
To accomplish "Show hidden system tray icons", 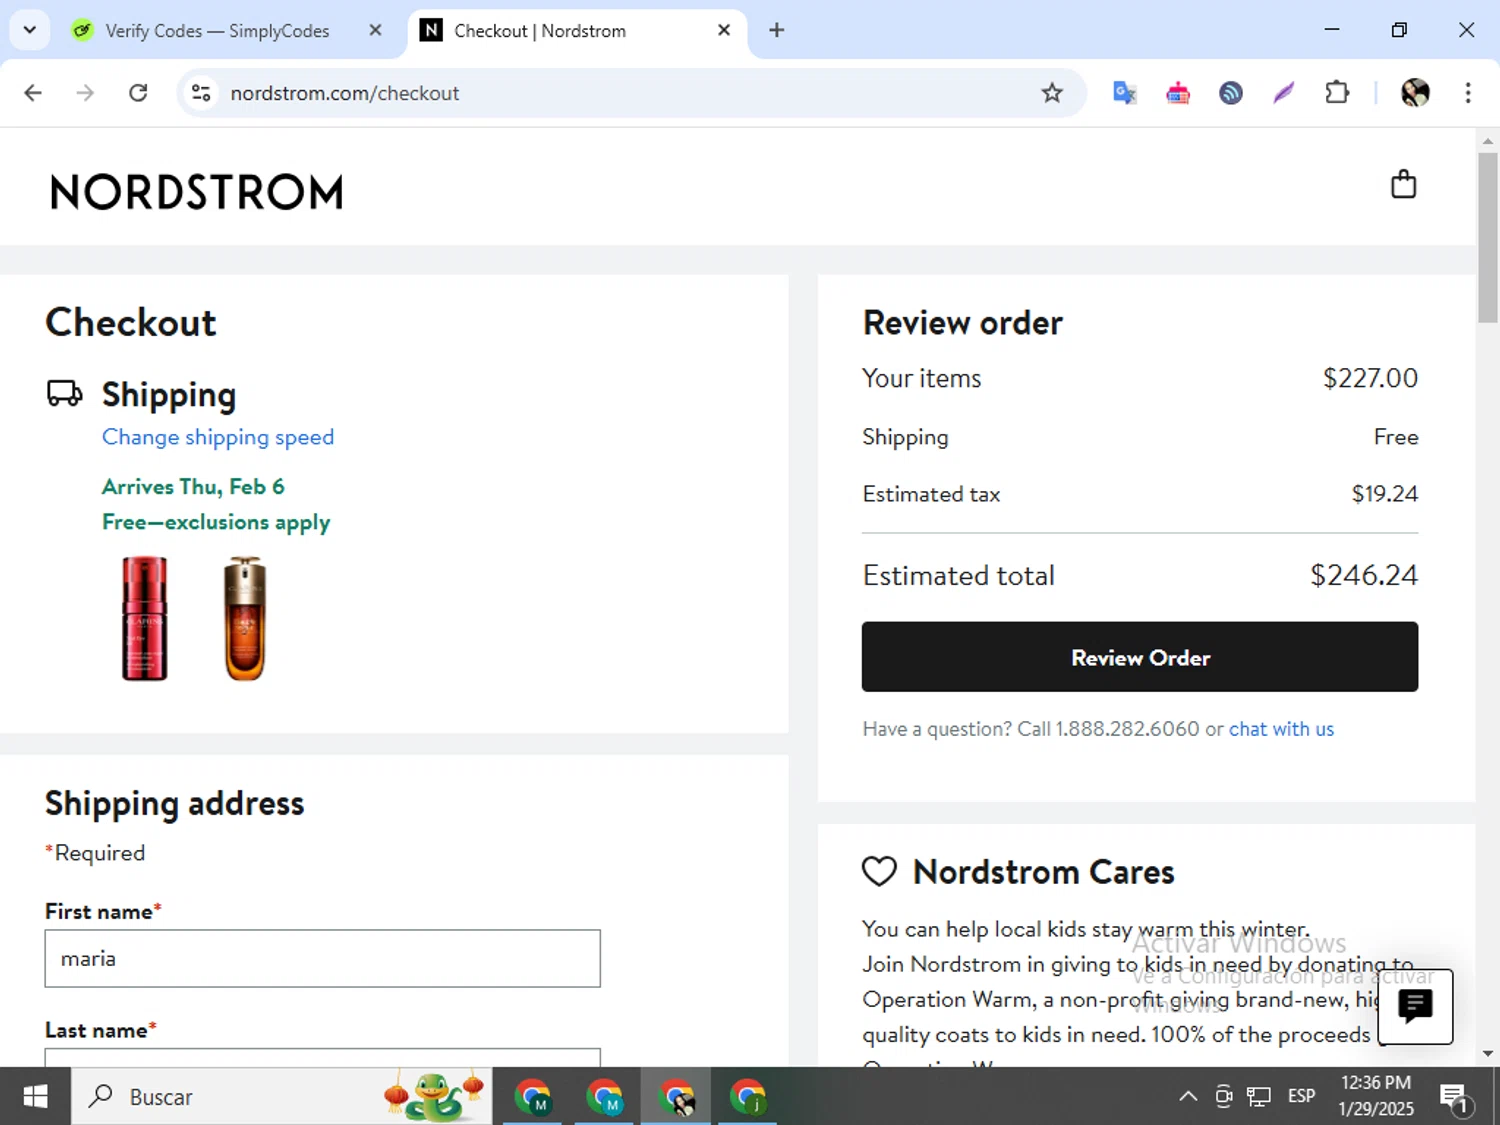I will pyautogui.click(x=1188, y=1096).
